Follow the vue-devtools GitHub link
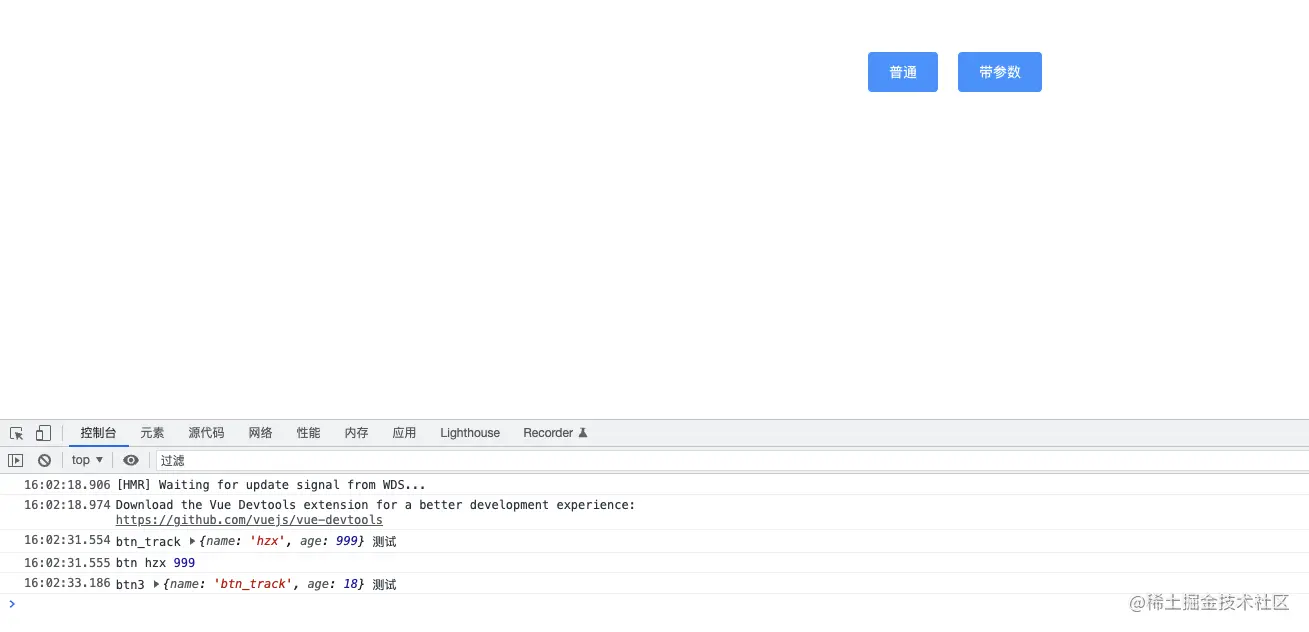Image resolution: width=1309 pixels, height=632 pixels. [x=249, y=520]
